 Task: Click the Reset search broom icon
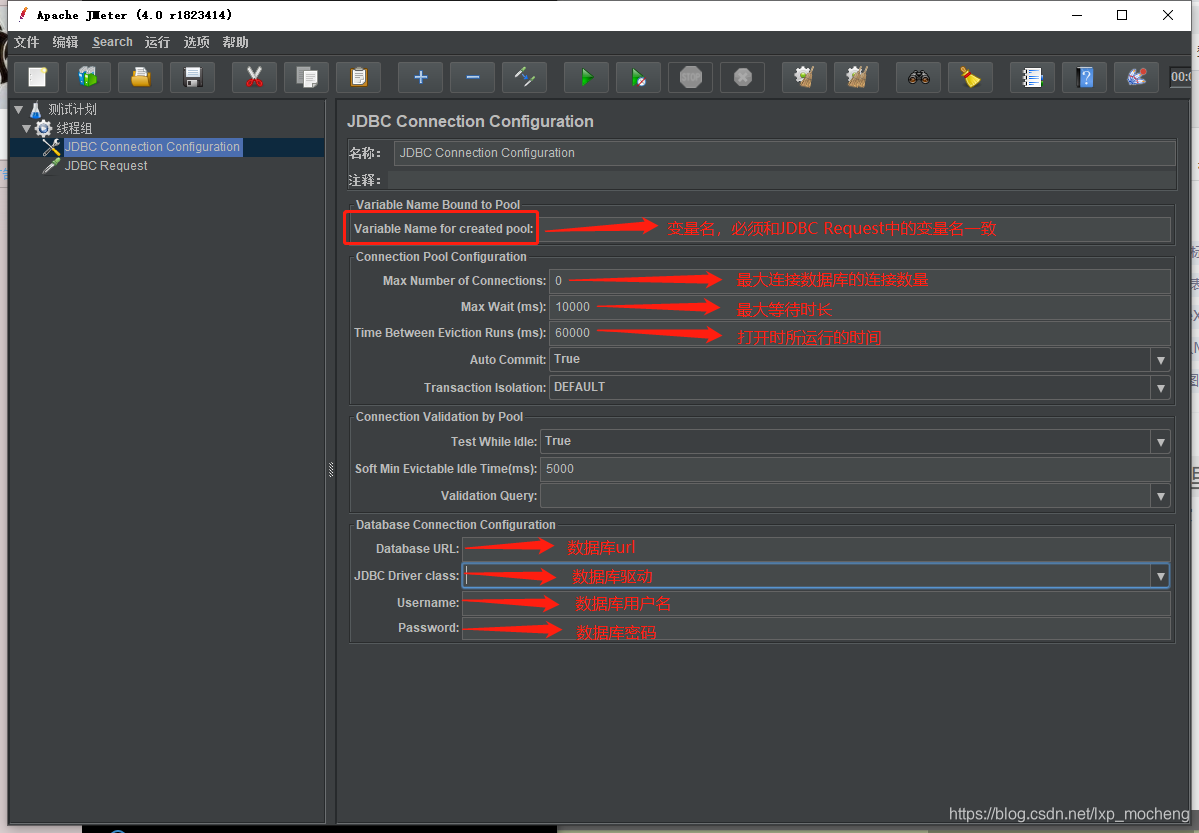[970, 77]
